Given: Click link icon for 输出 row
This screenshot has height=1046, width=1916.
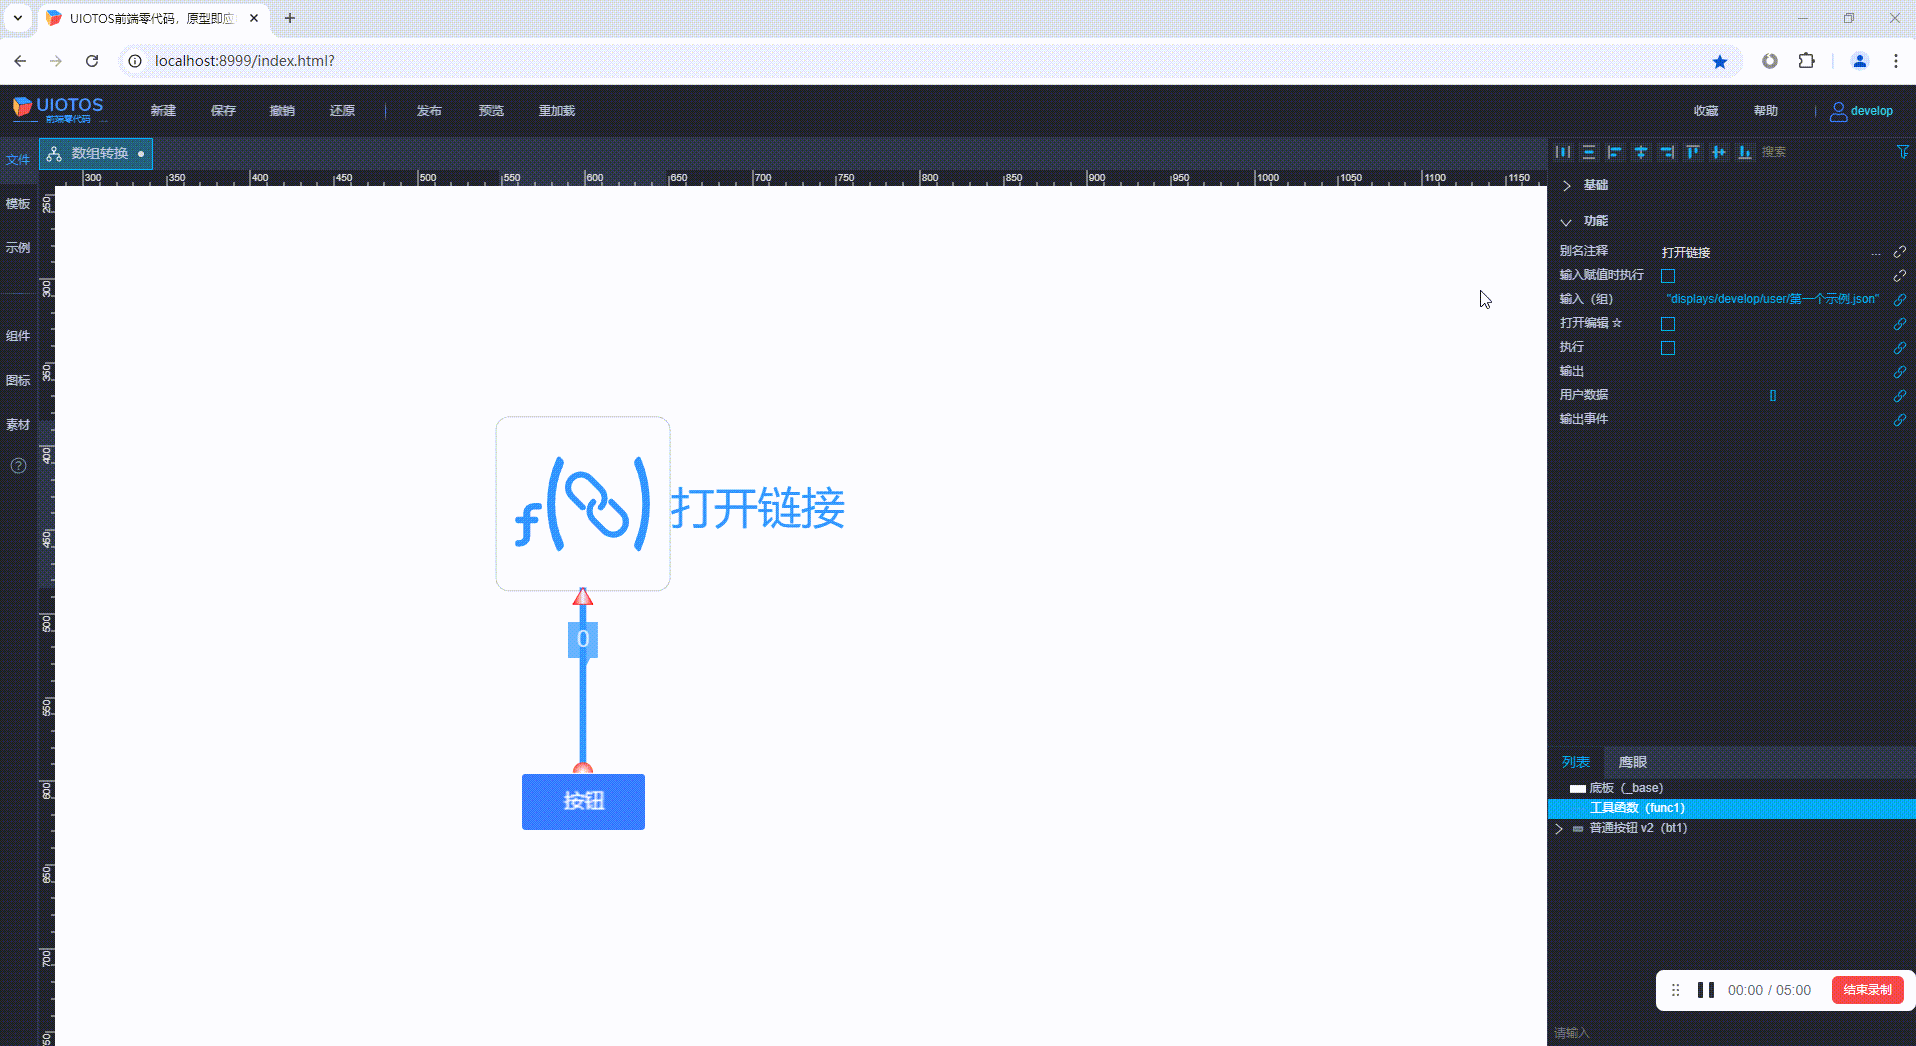Looking at the screenshot, I should [1900, 372].
